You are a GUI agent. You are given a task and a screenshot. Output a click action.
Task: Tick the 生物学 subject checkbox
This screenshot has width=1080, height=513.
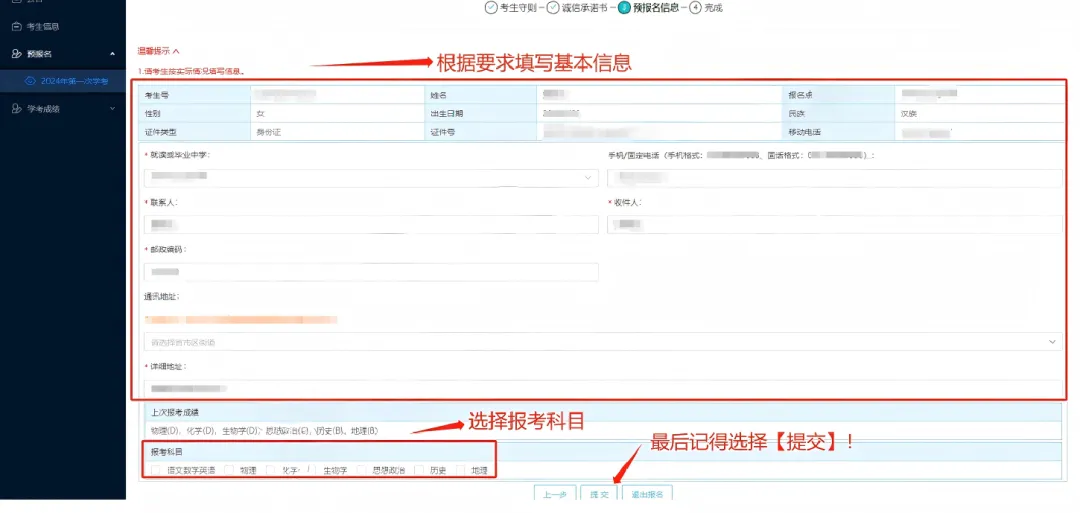(x=313, y=470)
